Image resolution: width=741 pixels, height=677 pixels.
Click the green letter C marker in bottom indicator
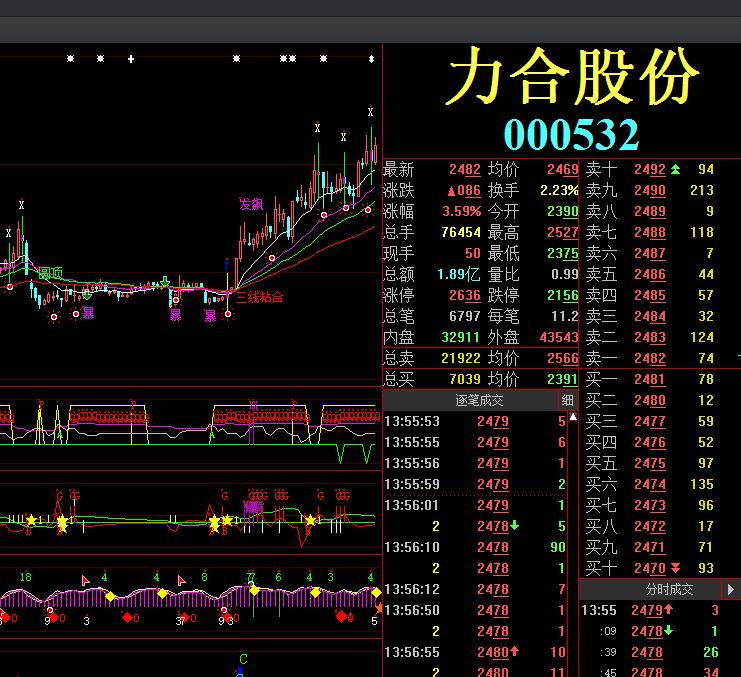[243, 659]
